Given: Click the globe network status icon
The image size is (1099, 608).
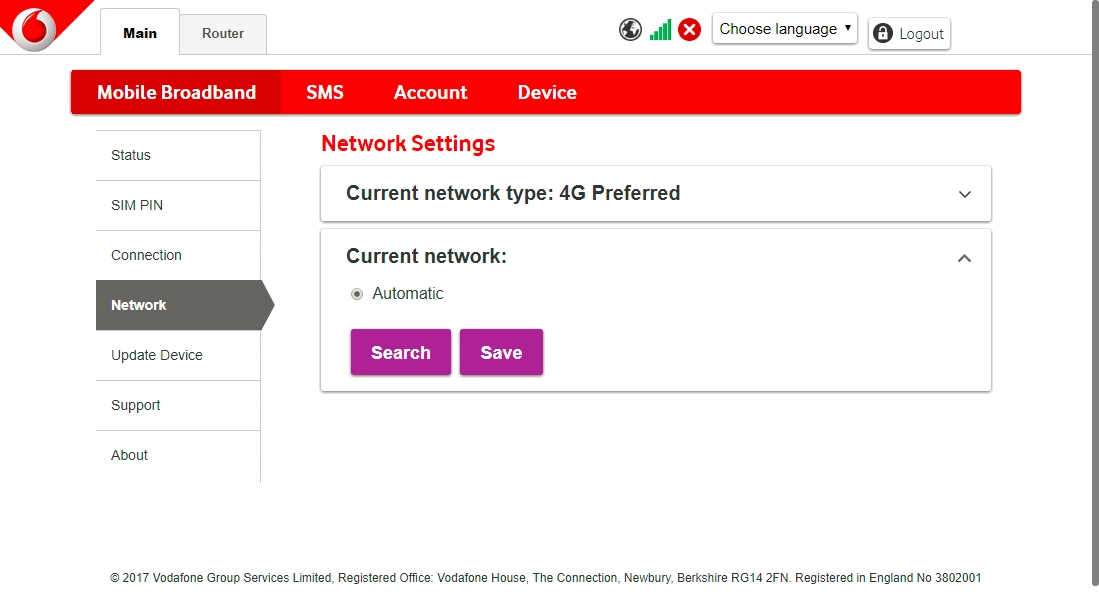Looking at the screenshot, I should point(630,30).
